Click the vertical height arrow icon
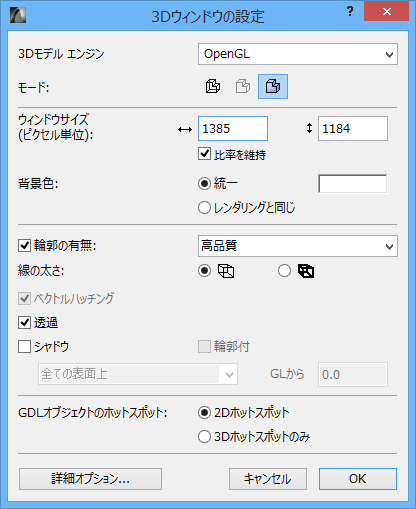The height and width of the screenshot is (509, 416). [x=309, y=128]
